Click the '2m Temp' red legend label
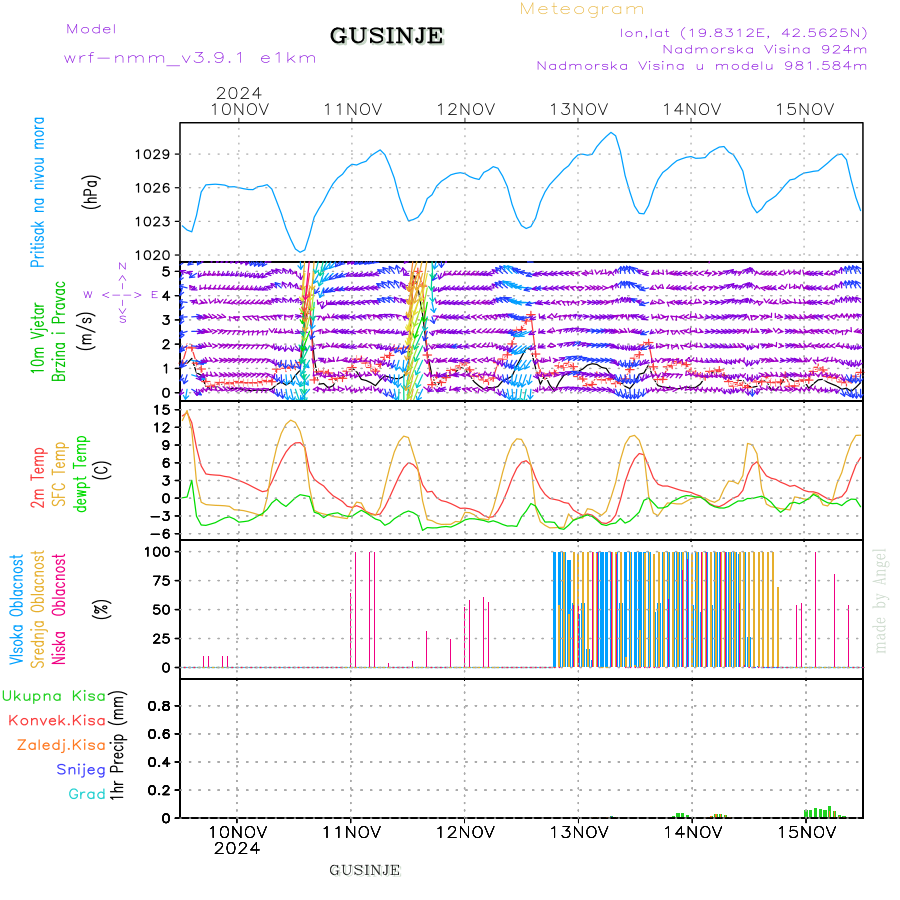This screenshot has width=900, height=900. click(x=38, y=478)
